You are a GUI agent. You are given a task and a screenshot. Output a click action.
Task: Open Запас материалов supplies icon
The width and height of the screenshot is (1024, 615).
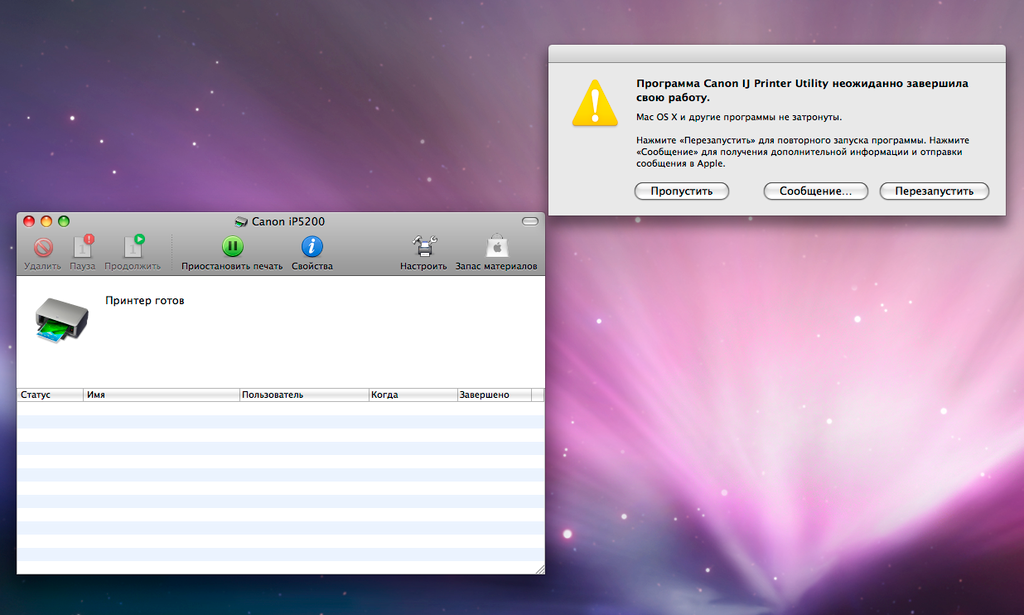pyautogui.click(x=497, y=246)
